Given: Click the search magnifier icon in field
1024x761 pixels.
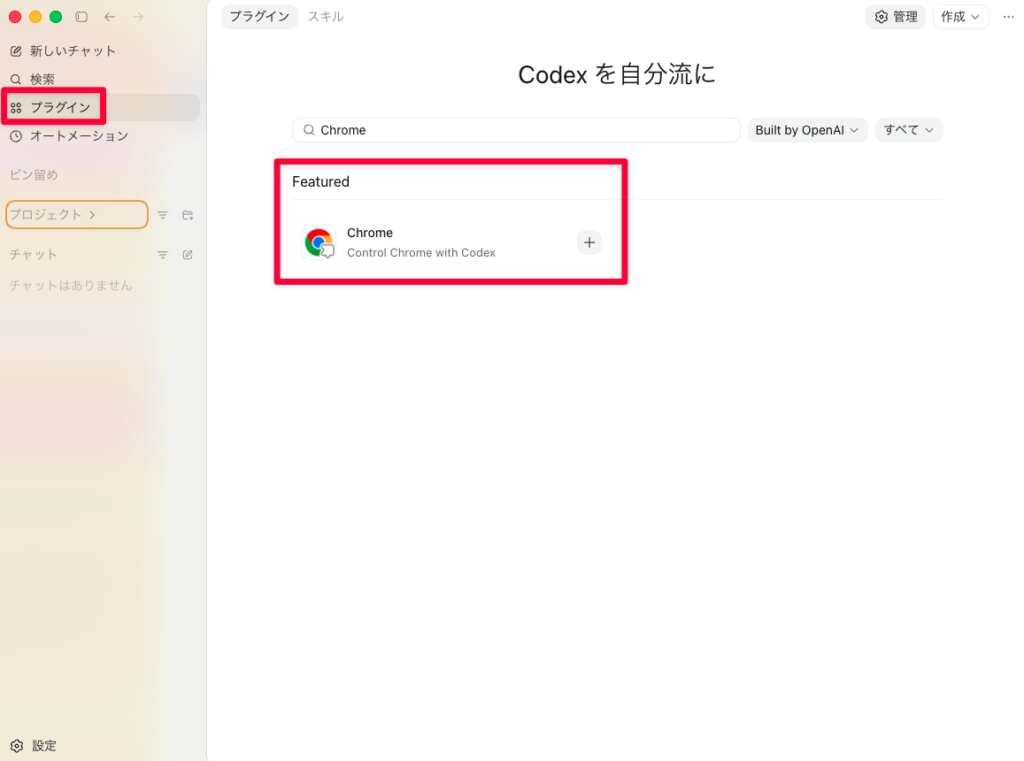Looking at the screenshot, I should click(309, 130).
